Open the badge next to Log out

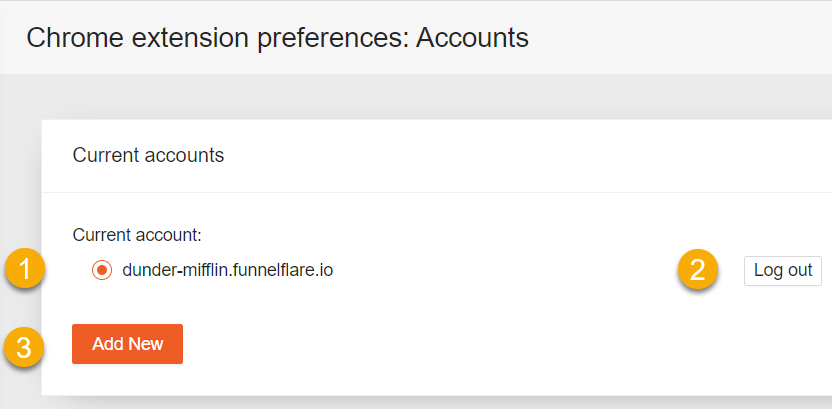(698, 269)
